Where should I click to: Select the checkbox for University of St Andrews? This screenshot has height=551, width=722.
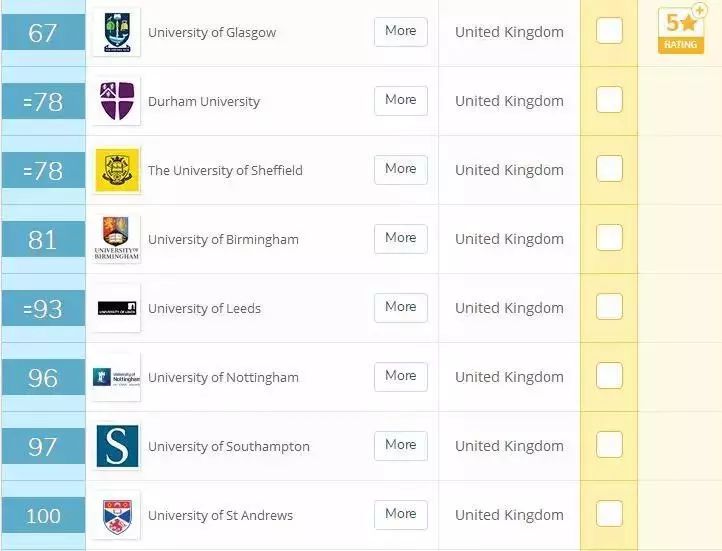tap(609, 514)
